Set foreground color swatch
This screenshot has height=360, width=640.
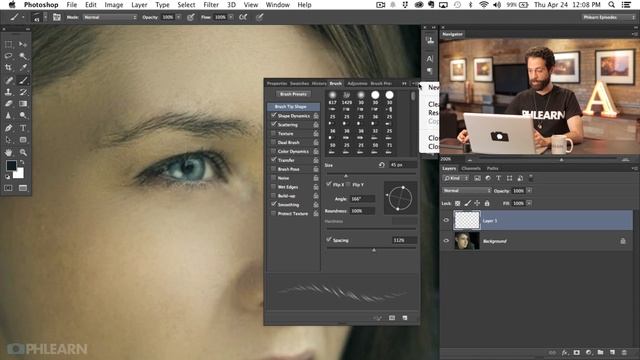[11, 165]
